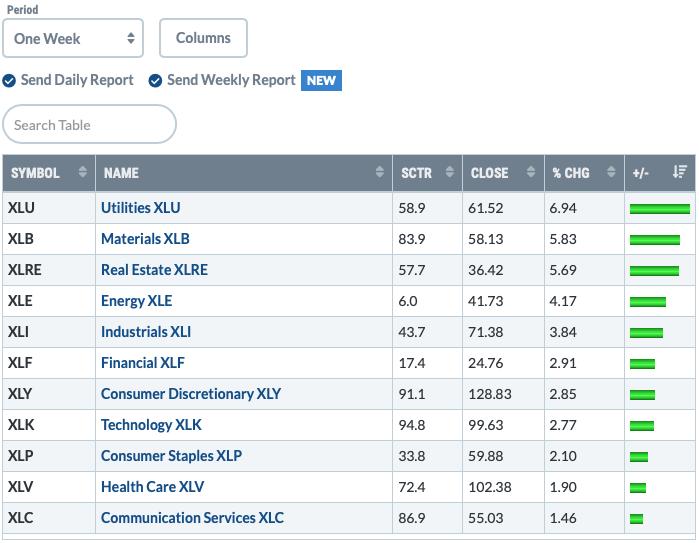
Task: Uncheck Send Weekly Report checkbox
Action: pyautogui.click(x=155, y=81)
